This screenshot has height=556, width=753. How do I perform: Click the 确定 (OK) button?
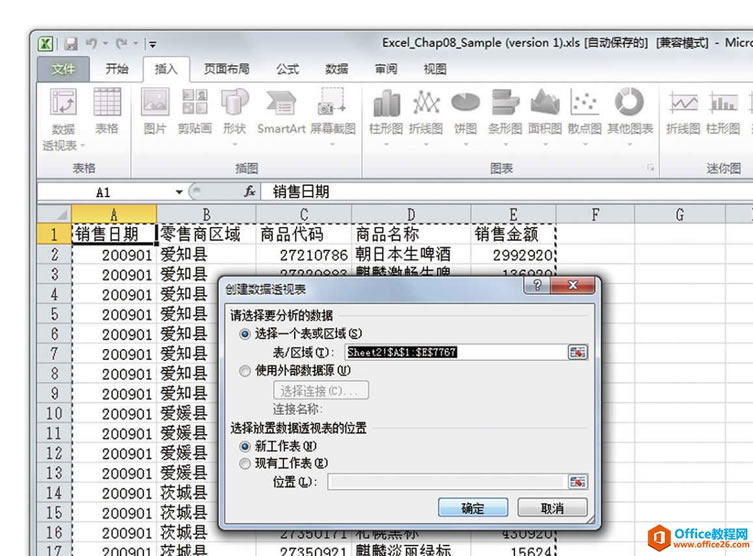[x=473, y=508]
